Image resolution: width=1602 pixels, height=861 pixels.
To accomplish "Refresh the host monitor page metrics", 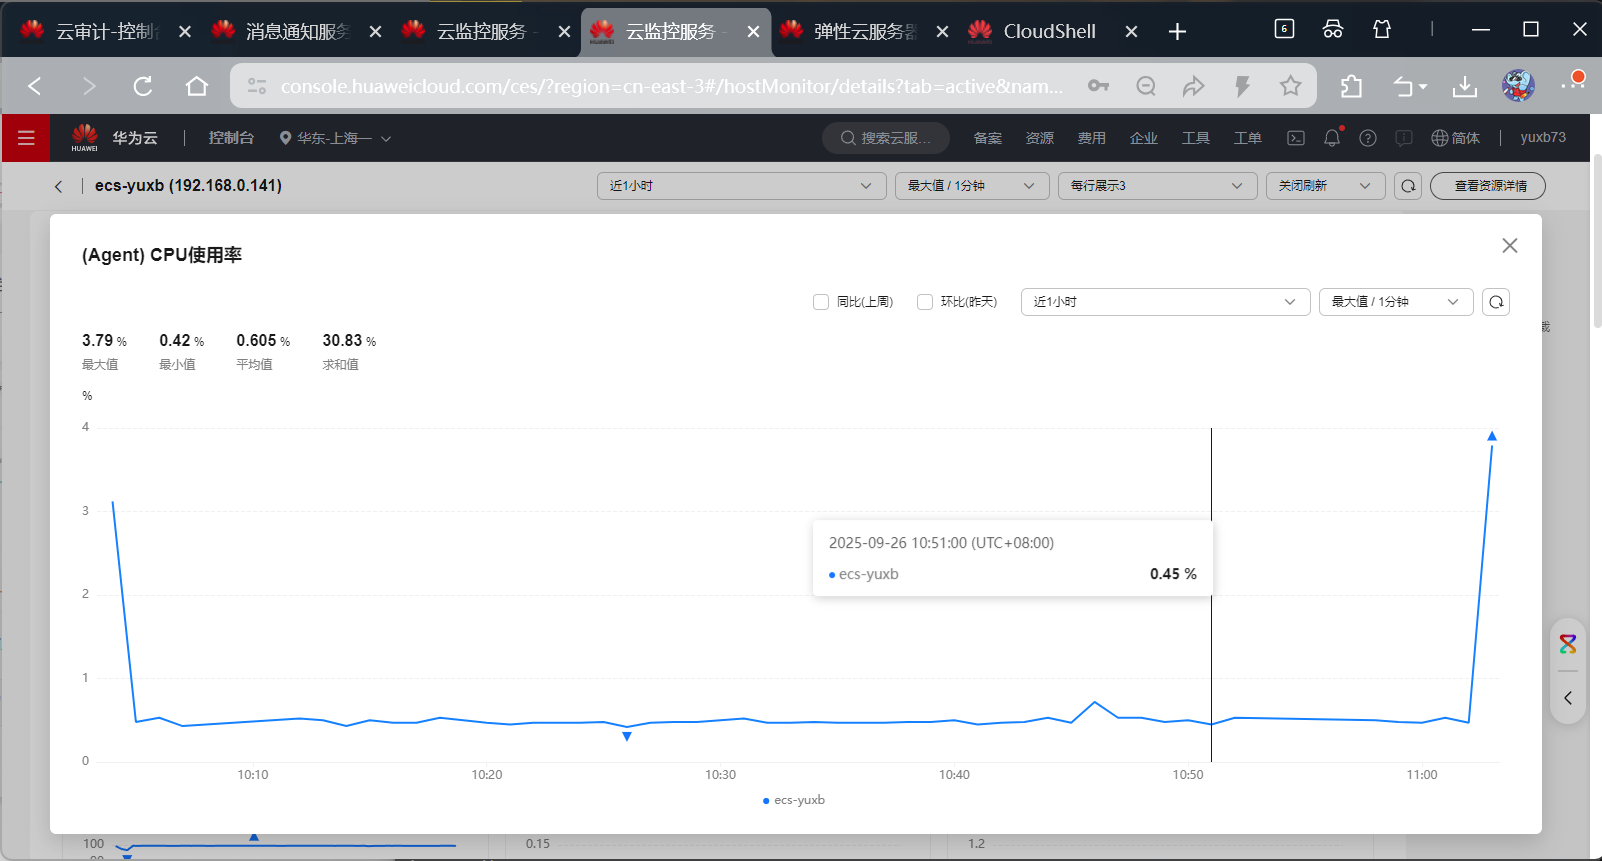I will point(1408,186).
